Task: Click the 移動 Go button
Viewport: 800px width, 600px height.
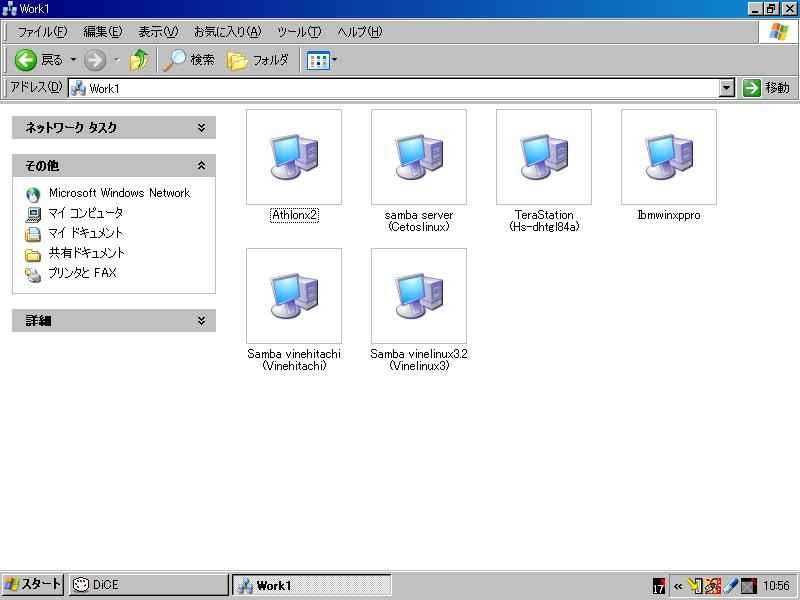Action: [x=766, y=88]
